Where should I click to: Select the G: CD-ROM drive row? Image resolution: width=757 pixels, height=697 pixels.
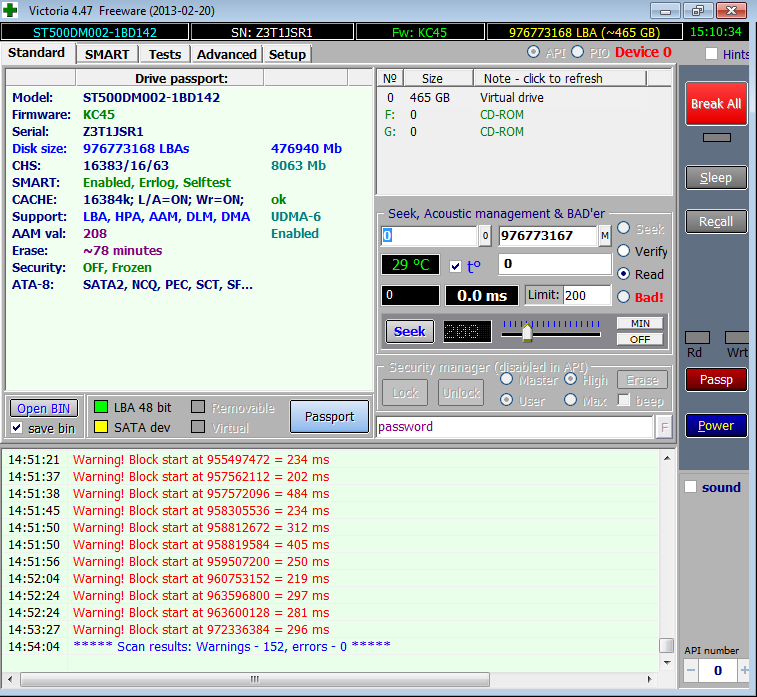point(500,131)
